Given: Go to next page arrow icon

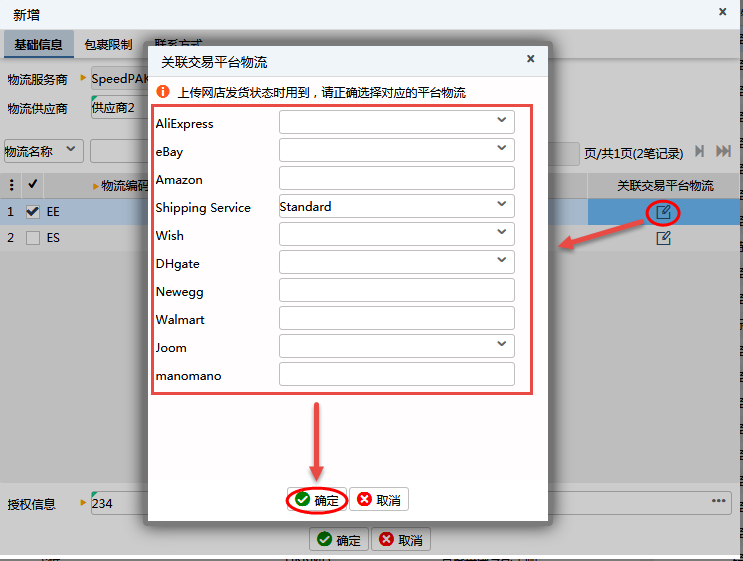Looking at the screenshot, I should 700,151.
